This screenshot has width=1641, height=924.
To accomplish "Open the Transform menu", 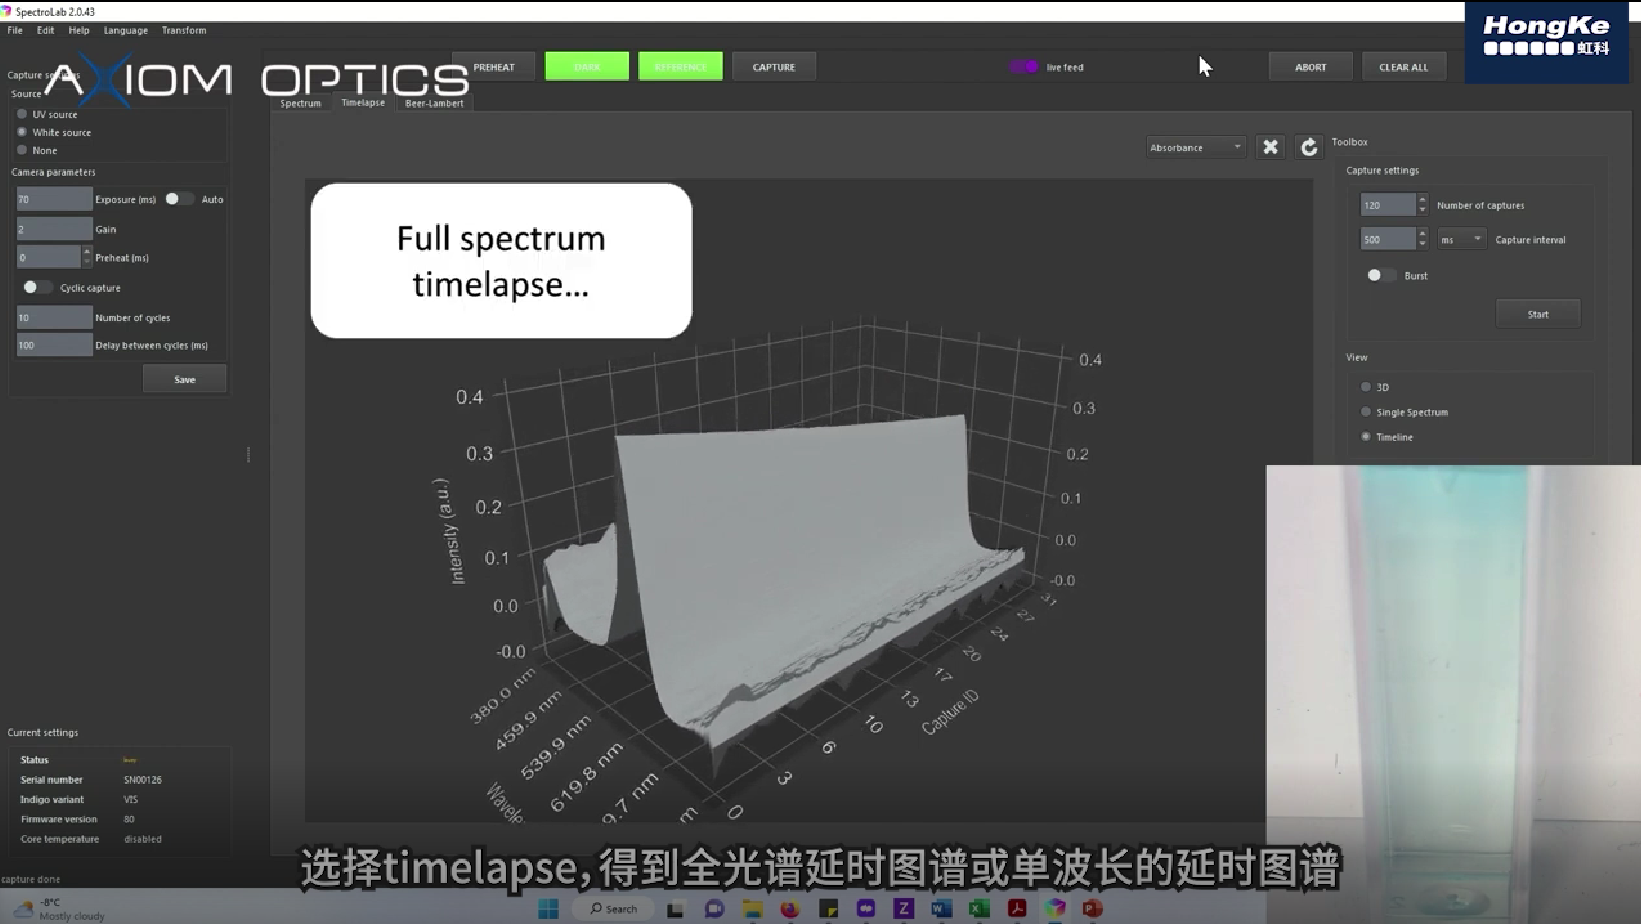I will (184, 30).
